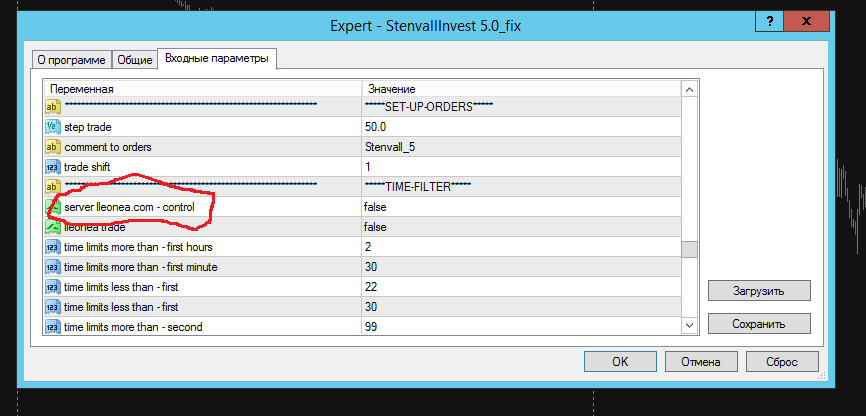Image resolution: width=866 pixels, height=416 pixels.
Task: Switch to the Общие tab
Action: [x=135, y=60]
